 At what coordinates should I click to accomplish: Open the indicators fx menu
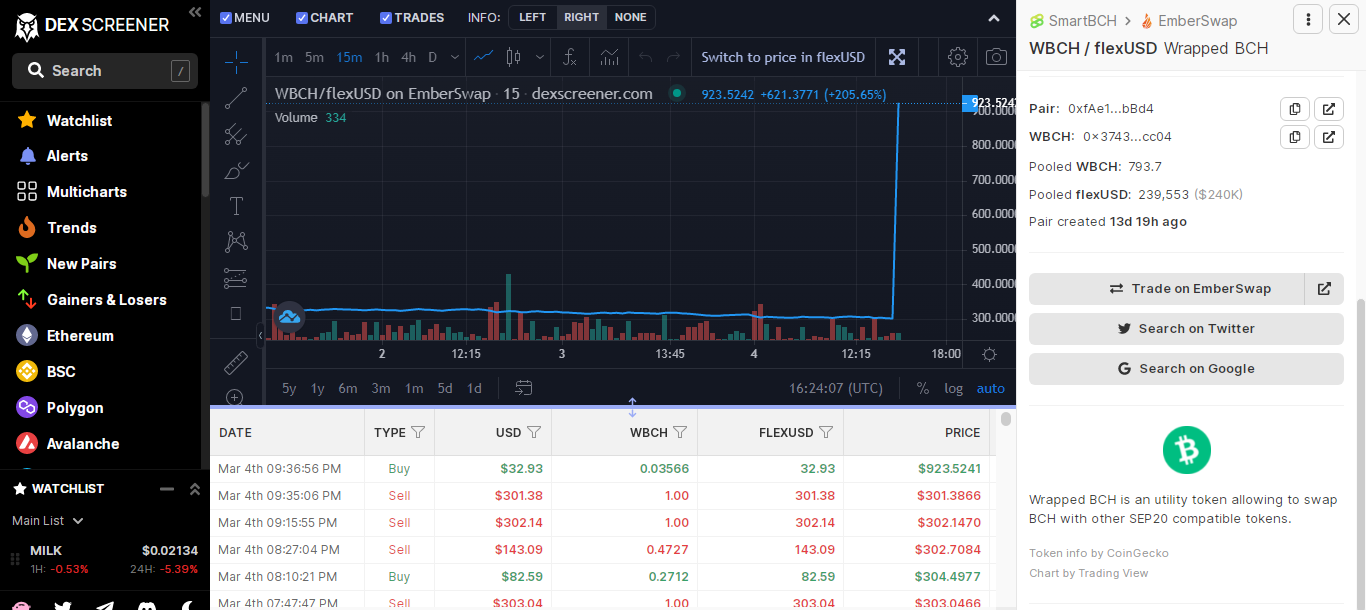pos(570,57)
